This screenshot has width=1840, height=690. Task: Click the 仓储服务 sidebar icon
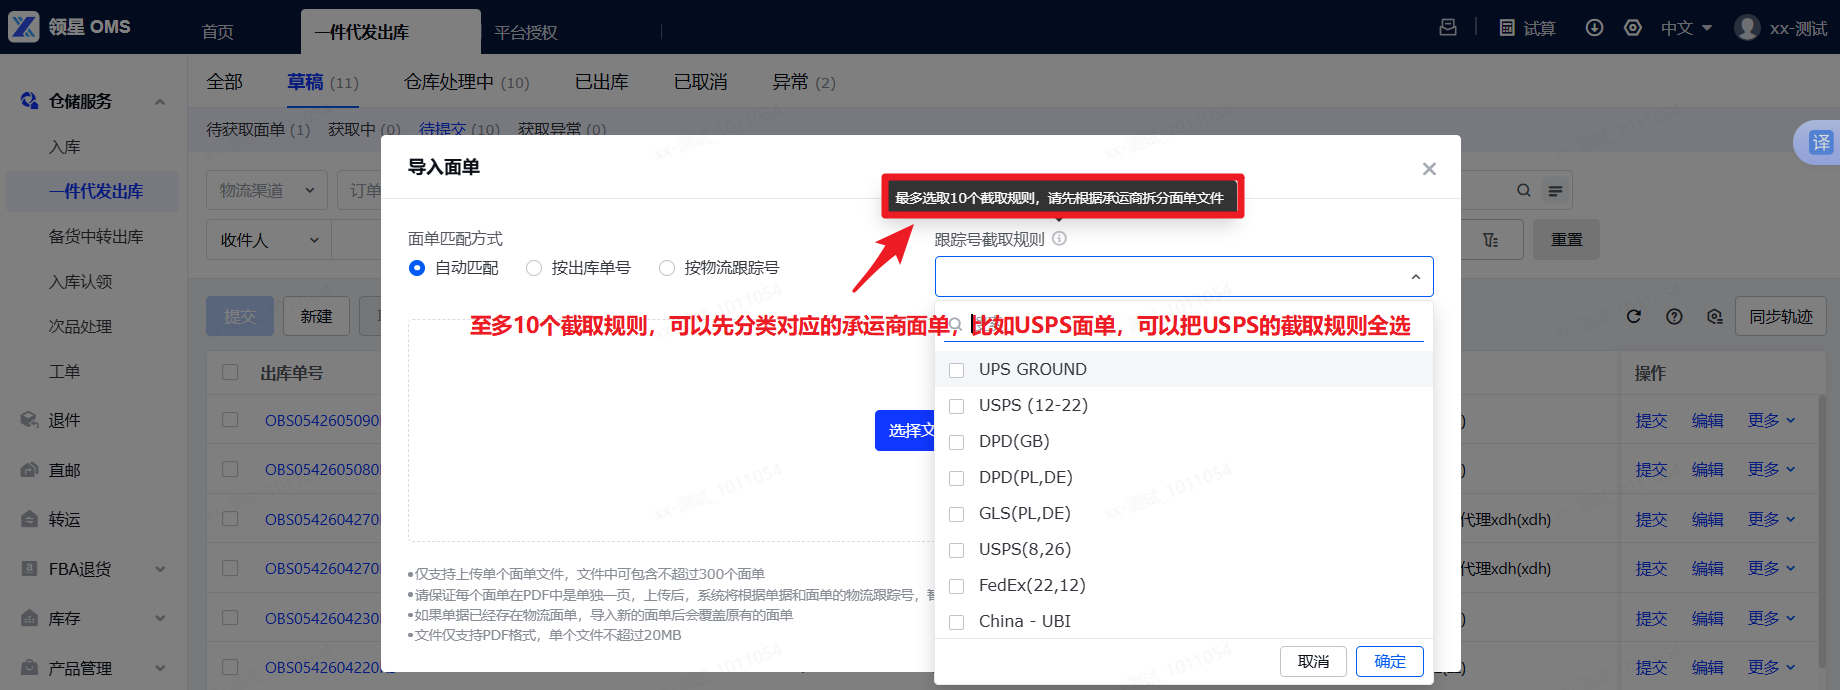point(30,101)
